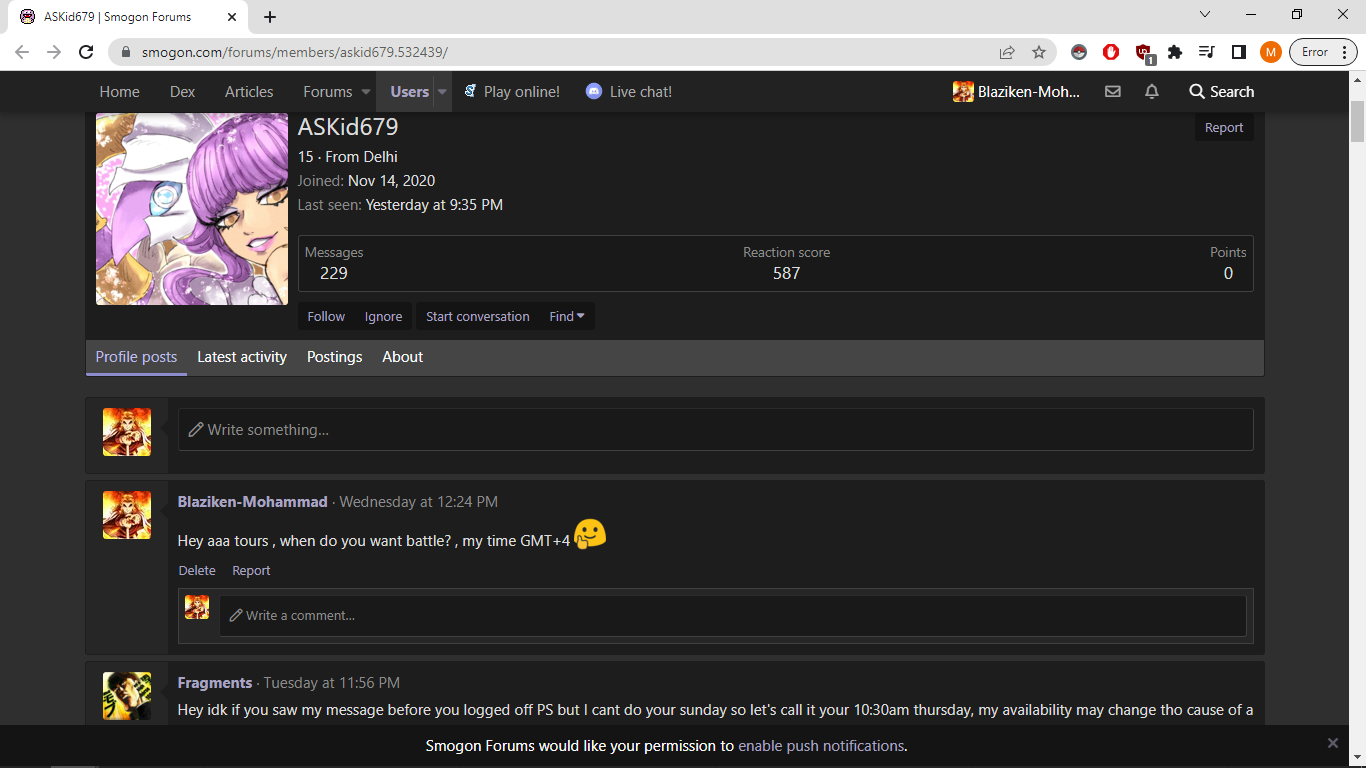Open the Dex nav item
Image resolution: width=1366 pixels, height=768 pixels.
click(183, 92)
